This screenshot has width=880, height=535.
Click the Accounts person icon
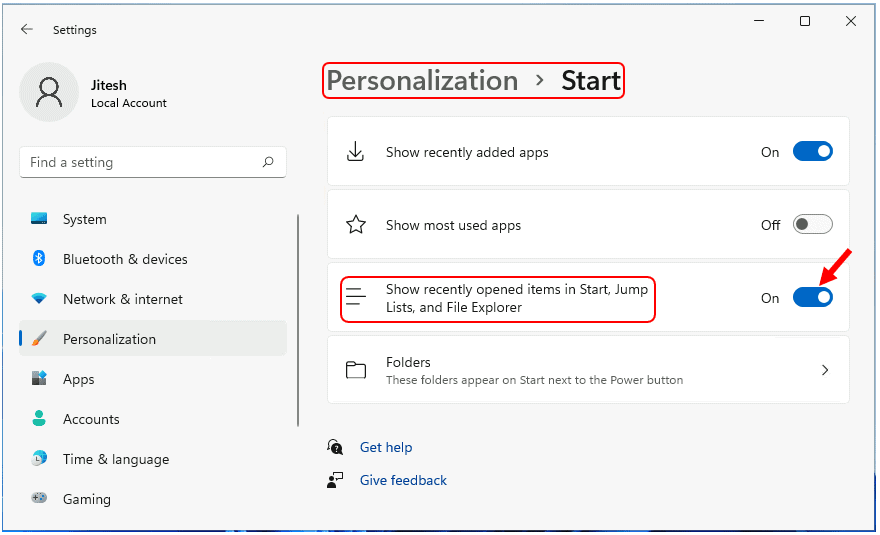(x=39, y=418)
